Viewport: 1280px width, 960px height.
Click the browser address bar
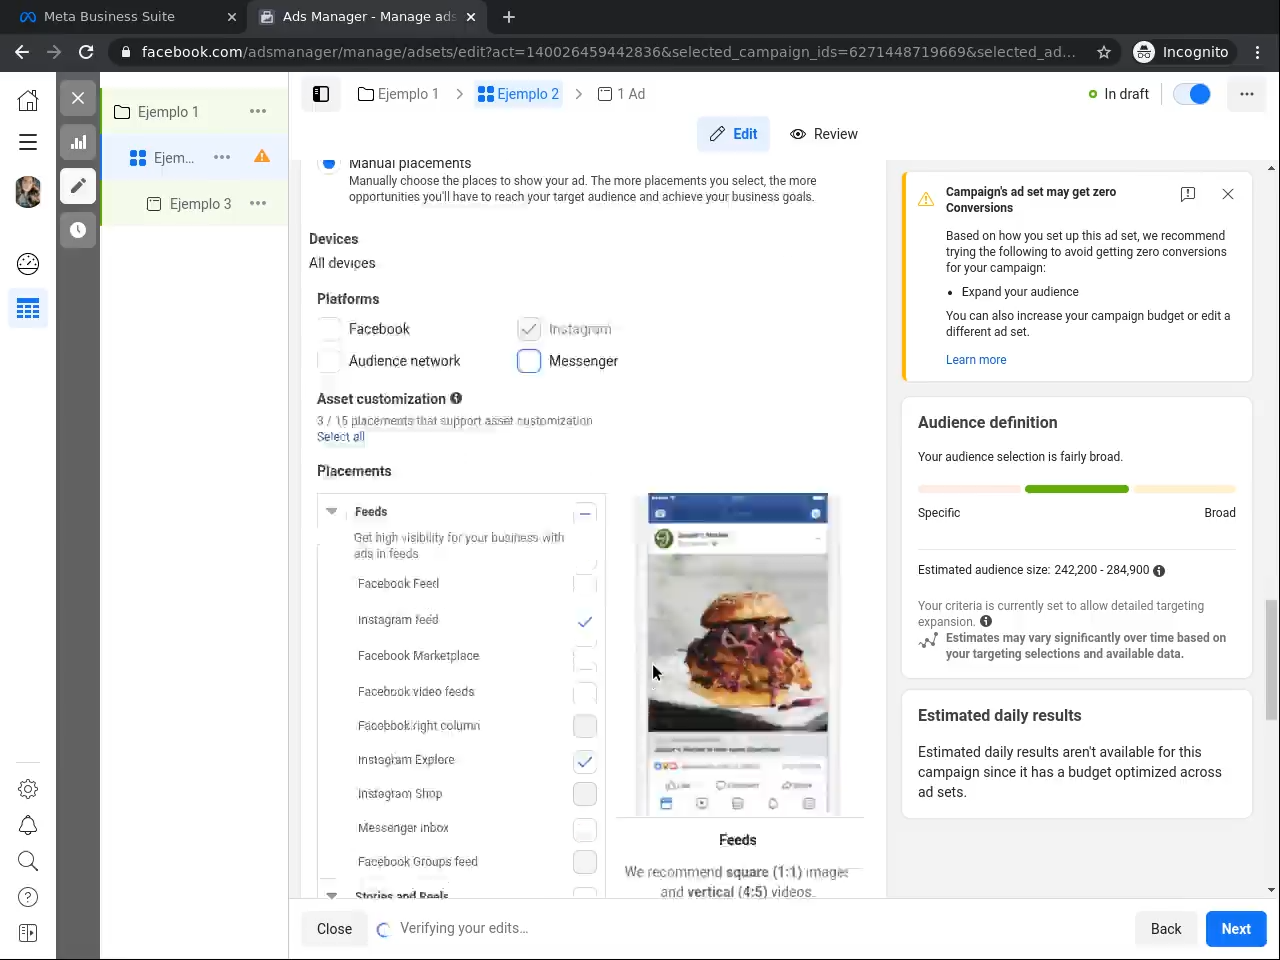pyautogui.click(x=608, y=52)
